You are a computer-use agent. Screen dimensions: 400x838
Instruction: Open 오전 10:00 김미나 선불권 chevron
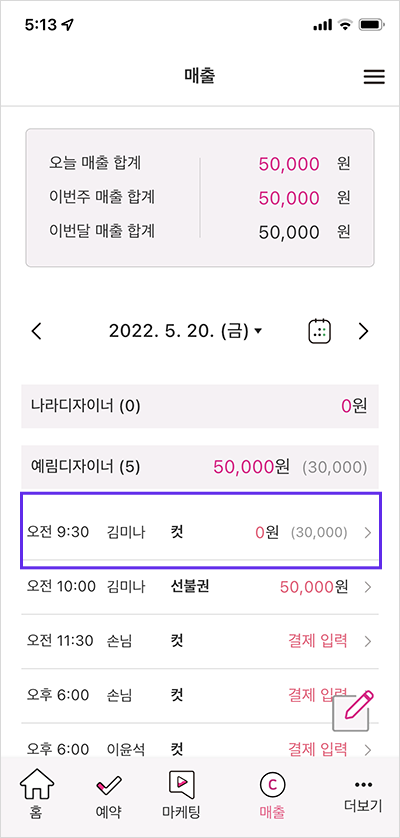[x=367, y=587]
